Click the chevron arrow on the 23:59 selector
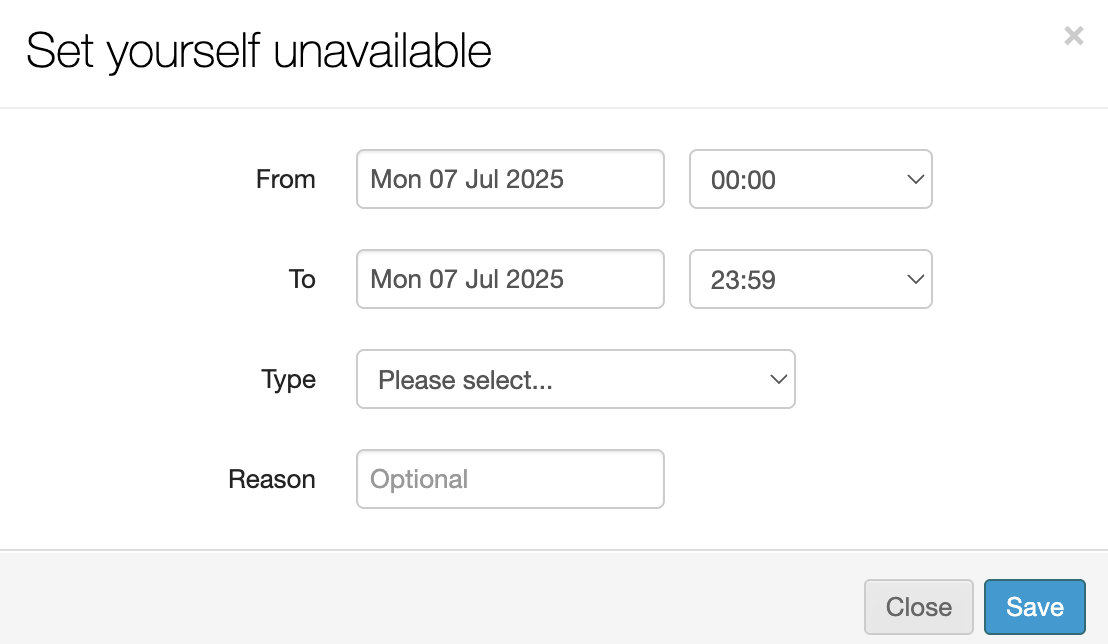Image resolution: width=1108 pixels, height=644 pixels. click(x=914, y=279)
